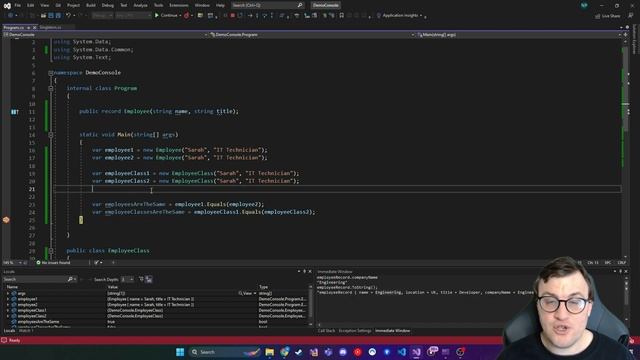This screenshot has height=360, width=640.
Task: Switch to the Program.cs editor tab
Action: (13, 27)
